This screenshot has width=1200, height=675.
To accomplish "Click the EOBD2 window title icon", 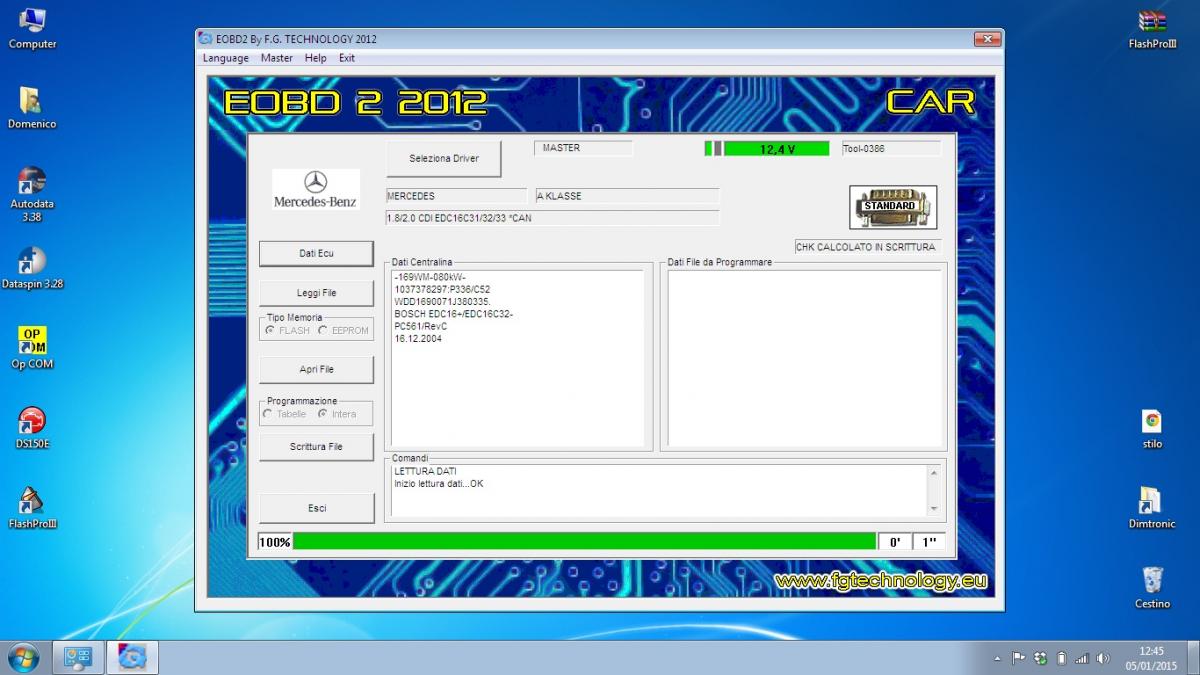I will 206,40.
